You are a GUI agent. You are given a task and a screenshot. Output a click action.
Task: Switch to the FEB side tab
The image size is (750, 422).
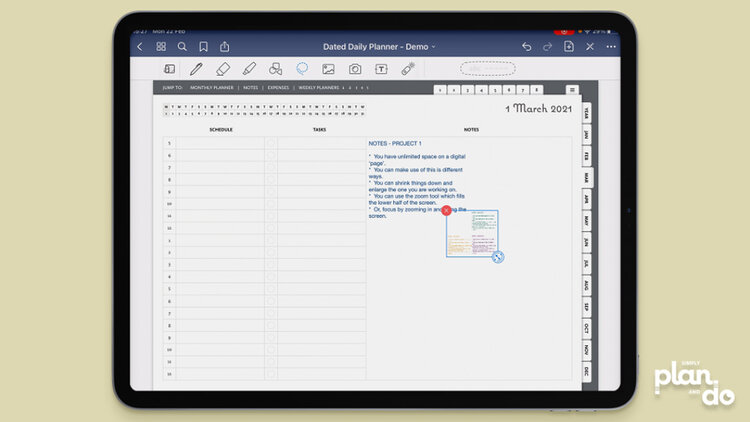point(586,156)
